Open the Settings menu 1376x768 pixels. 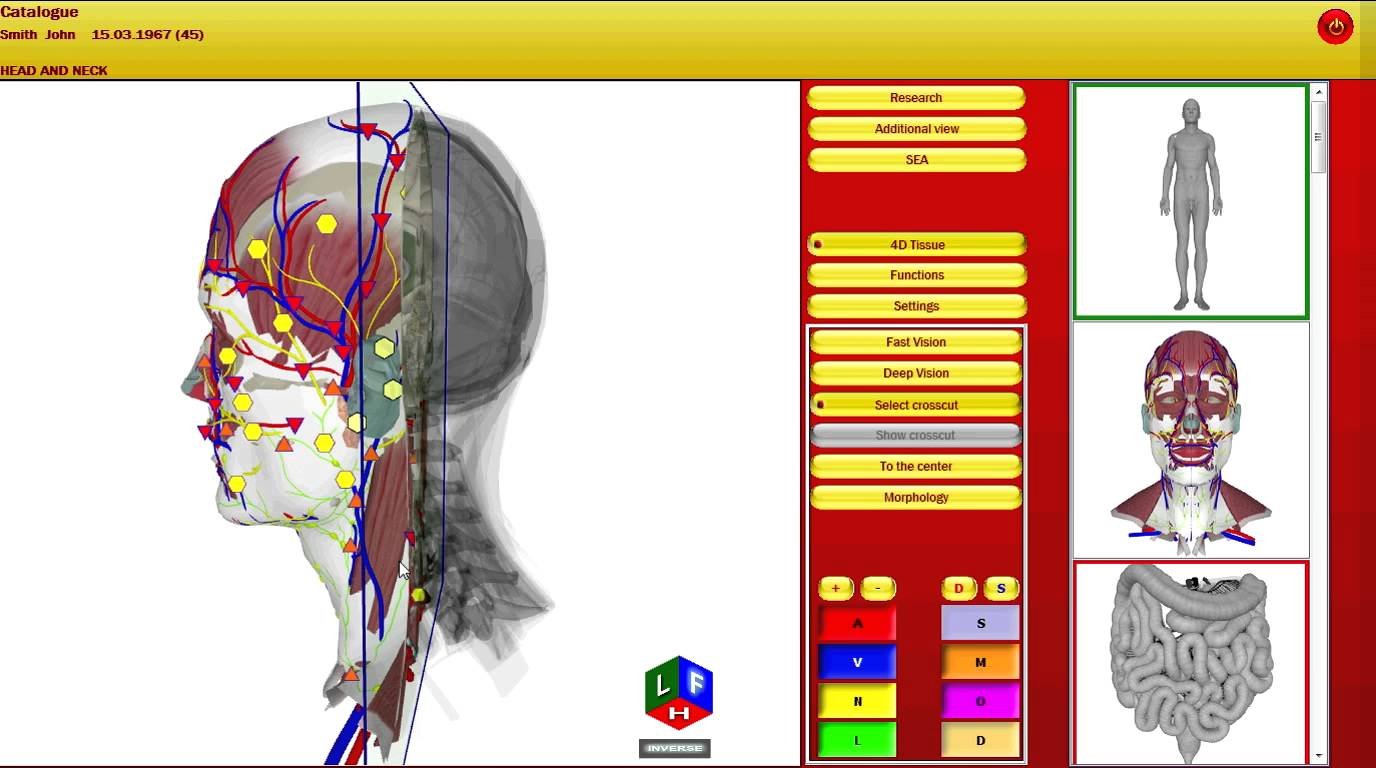916,306
